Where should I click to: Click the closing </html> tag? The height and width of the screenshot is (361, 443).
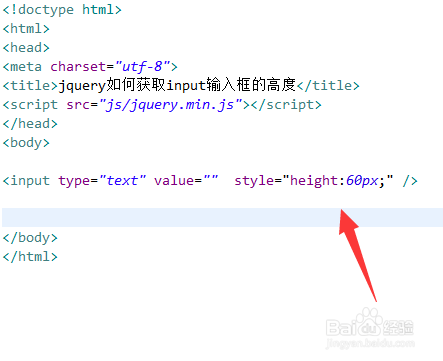[x=30, y=257]
